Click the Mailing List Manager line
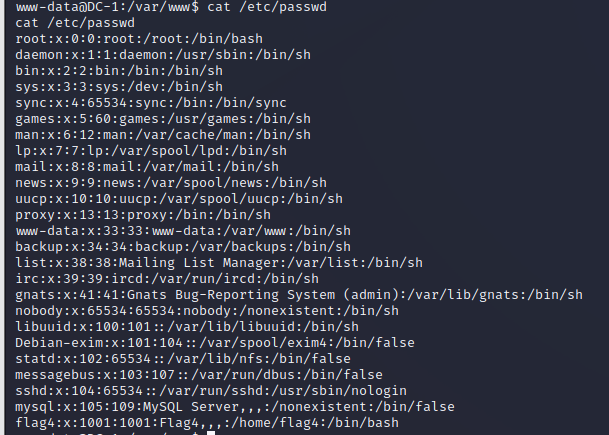This screenshot has width=609, height=435. point(219,262)
